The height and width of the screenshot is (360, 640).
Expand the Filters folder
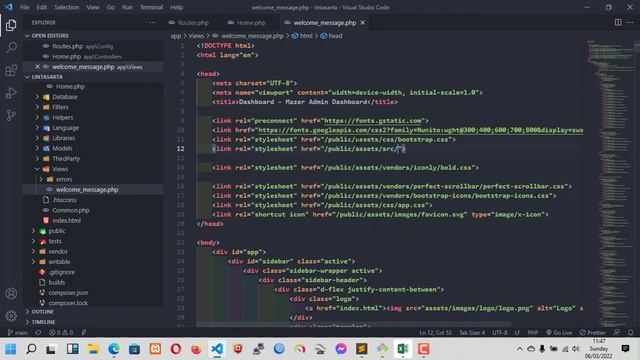60,107
